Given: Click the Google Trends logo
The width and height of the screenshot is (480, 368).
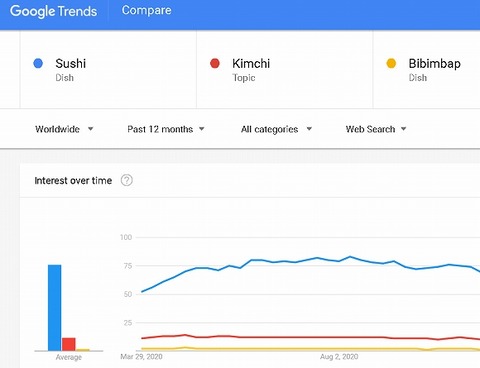Looking at the screenshot, I should (53, 11).
